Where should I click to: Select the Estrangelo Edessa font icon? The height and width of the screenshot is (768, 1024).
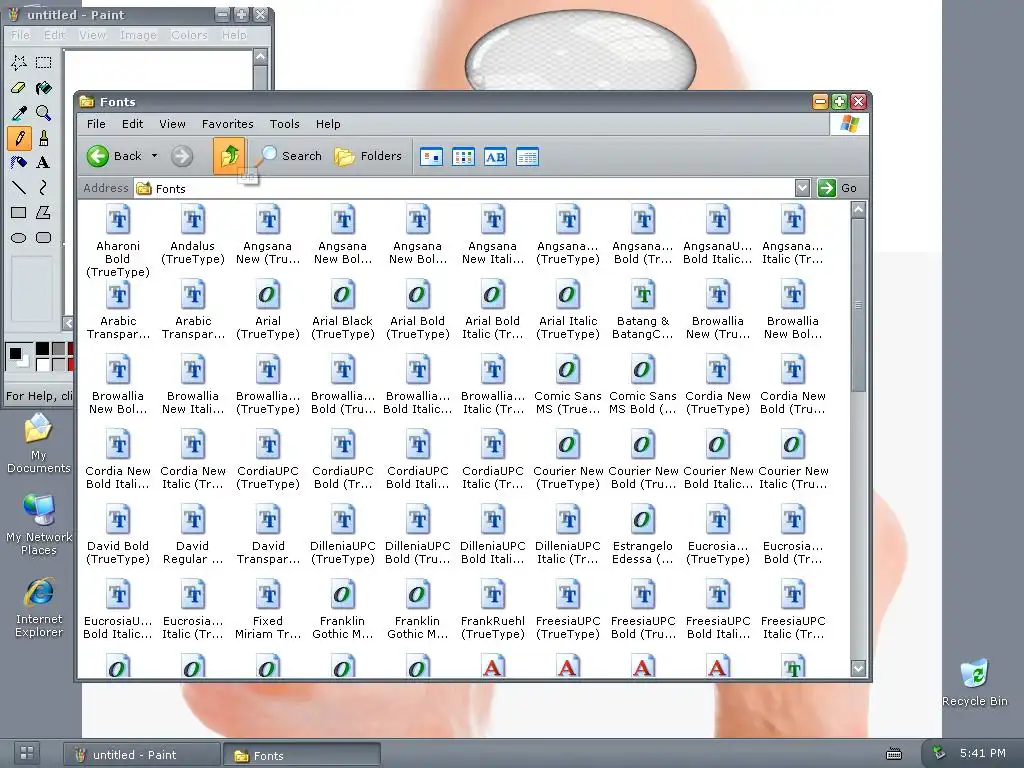point(643,520)
